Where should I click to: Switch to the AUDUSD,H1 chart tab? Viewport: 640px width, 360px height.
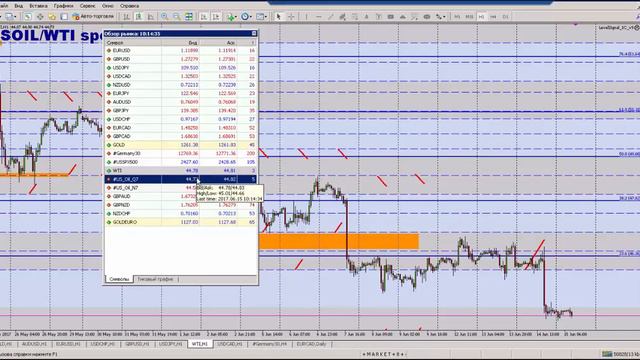pyautogui.click(x=34, y=344)
